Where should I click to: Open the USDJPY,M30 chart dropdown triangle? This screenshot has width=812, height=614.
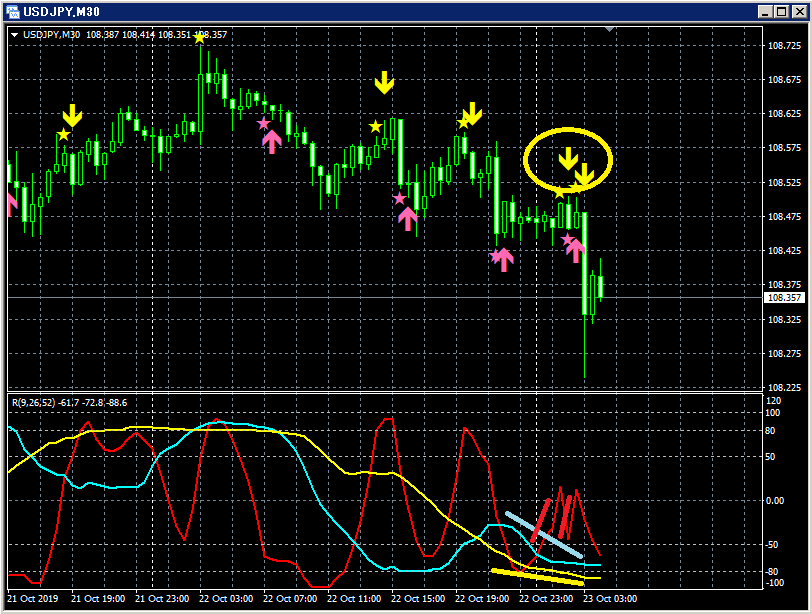click(14, 35)
